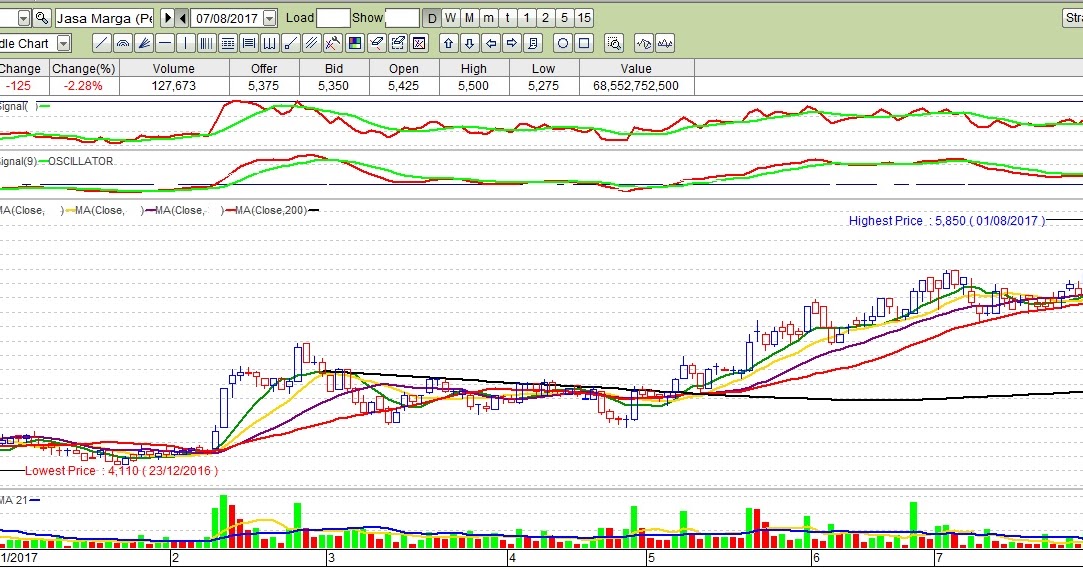This screenshot has height=569, width=1083.
Task: Toggle the monthly uppercase M timeframe
Action: (470, 18)
